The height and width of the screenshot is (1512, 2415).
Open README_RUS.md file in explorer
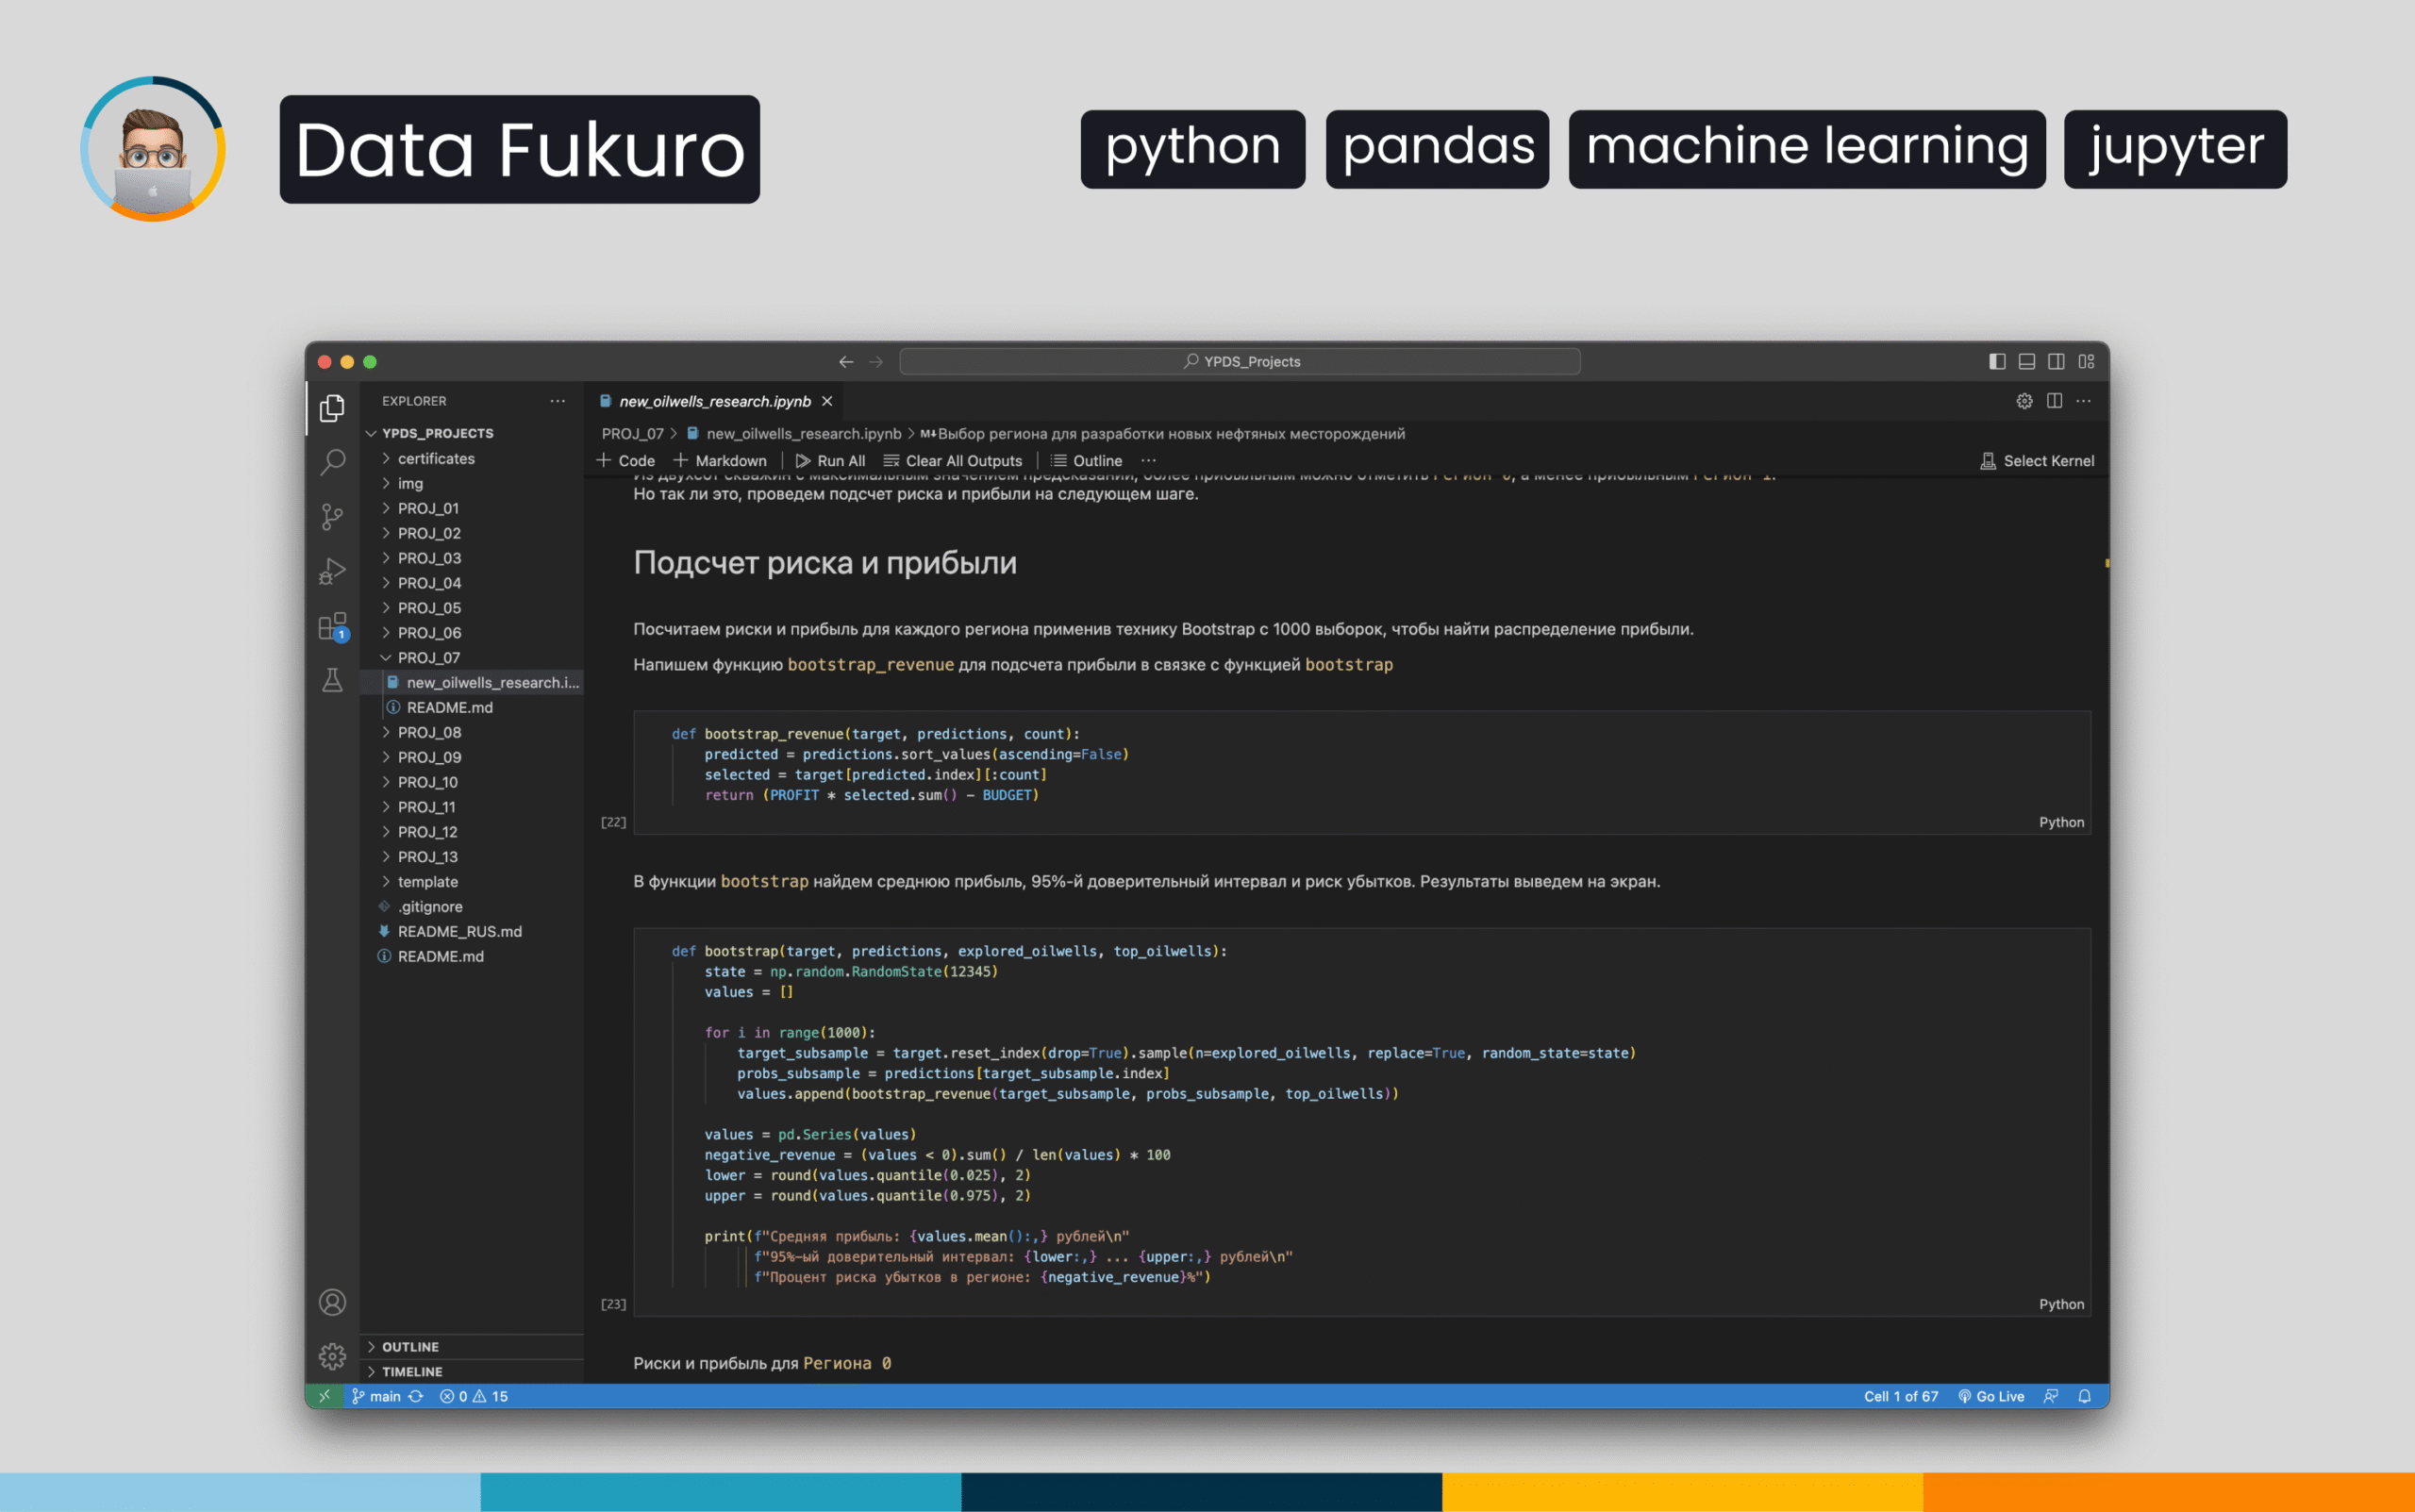pos(459,931)
